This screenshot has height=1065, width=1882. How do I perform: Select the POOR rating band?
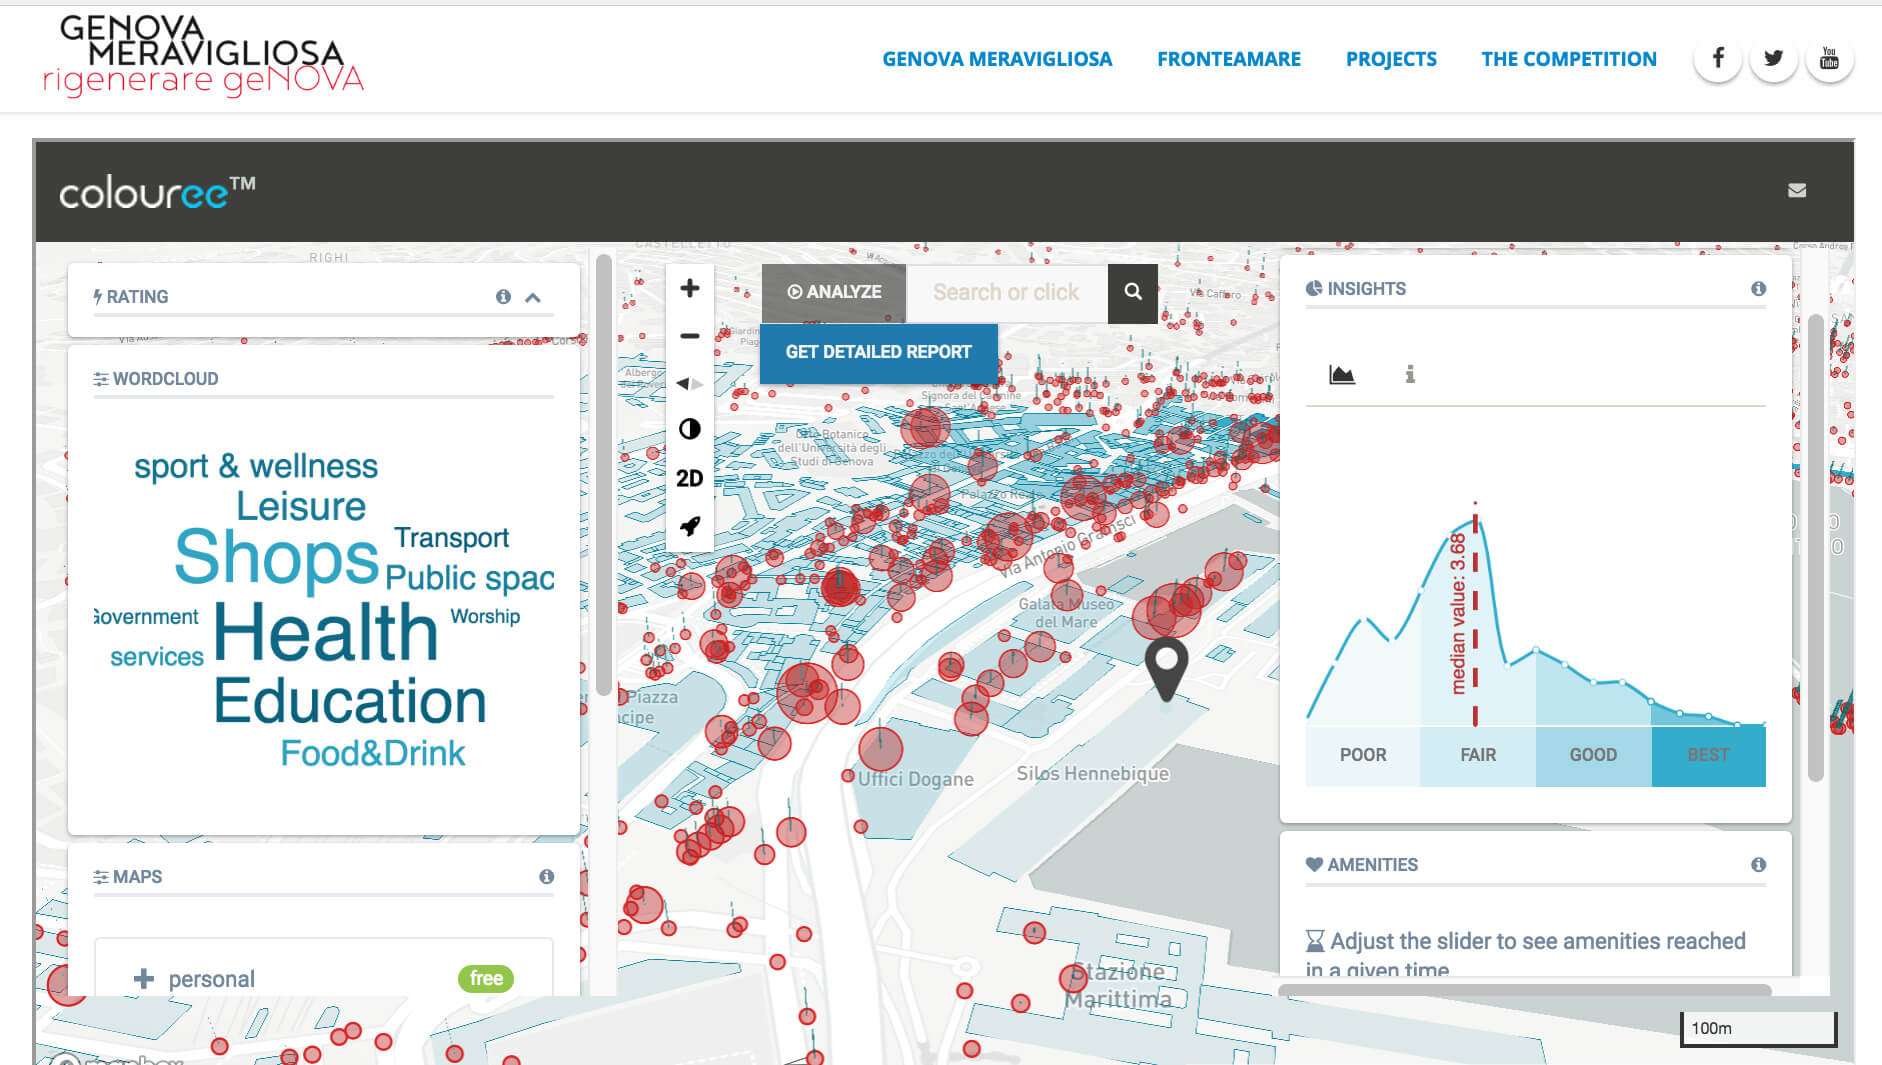1363,755
